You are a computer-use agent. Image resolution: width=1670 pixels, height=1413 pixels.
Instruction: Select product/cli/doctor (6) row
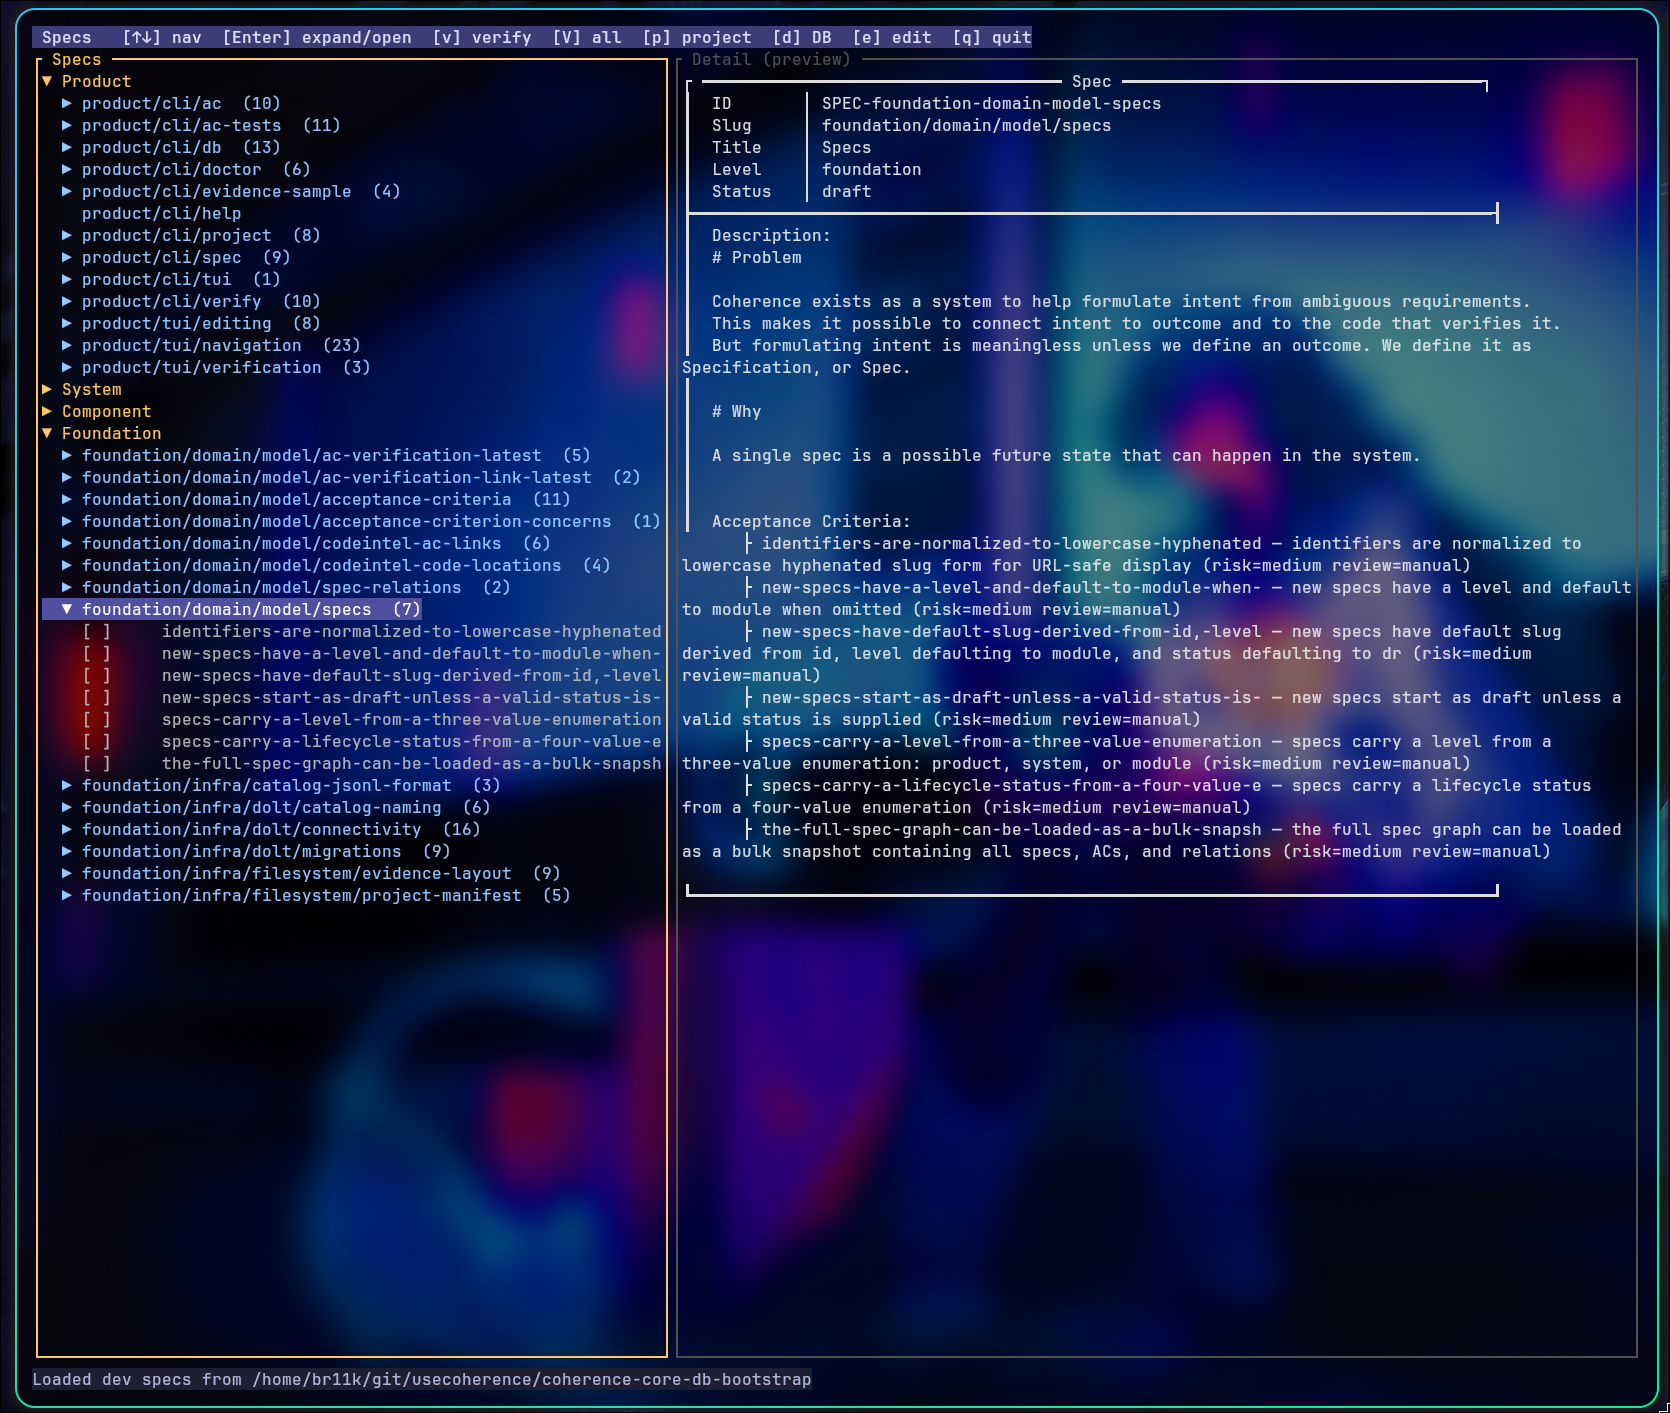click(x=186, y=169)
